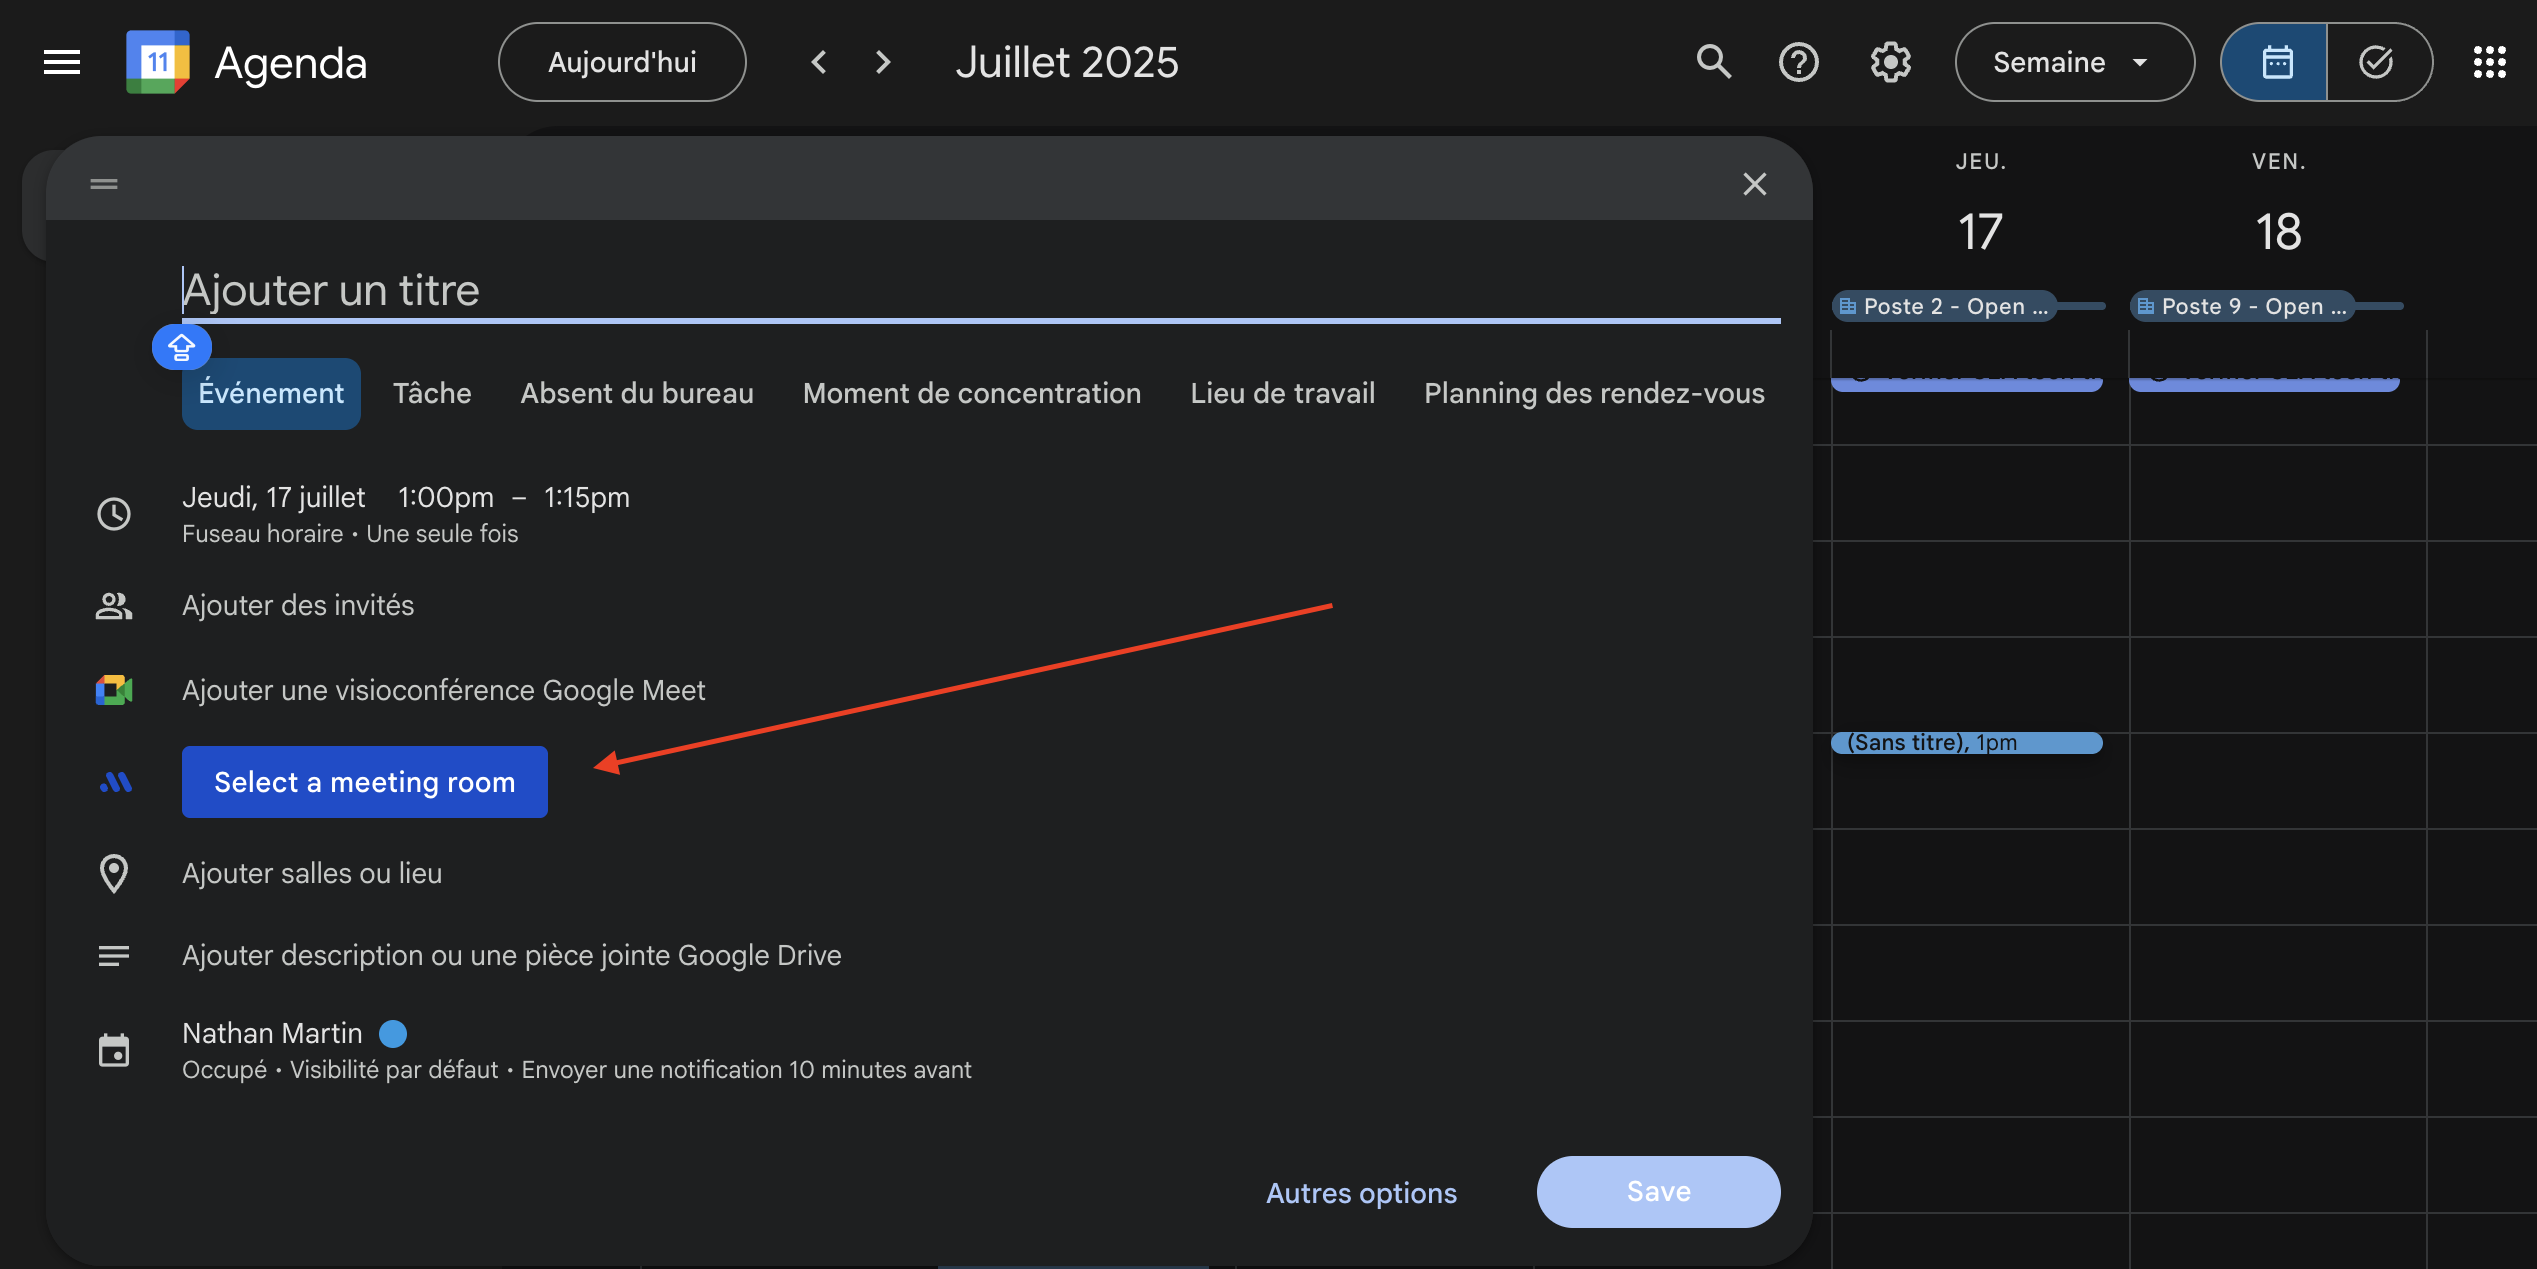Open the help question mark icon
Viewport: 2537px width, 1269px height.
click(1798, 62)
